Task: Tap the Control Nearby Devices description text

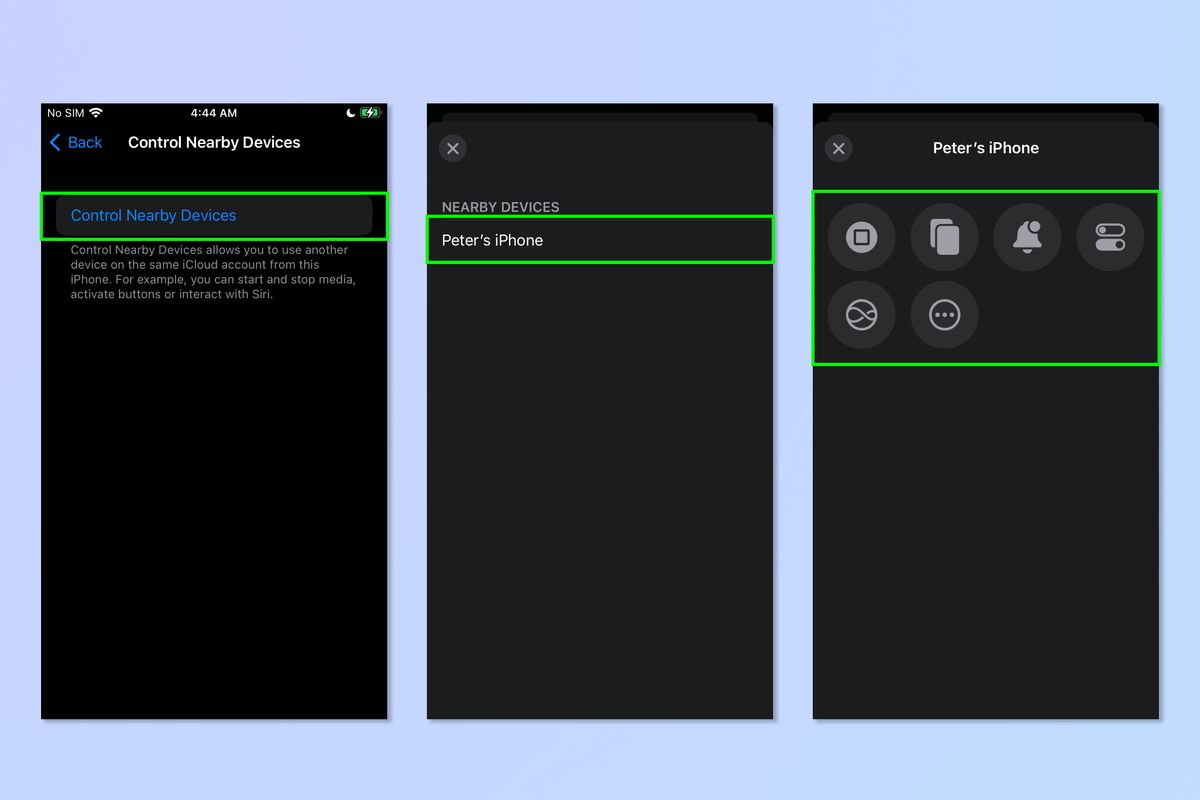Action: click(x=214, y=272)
